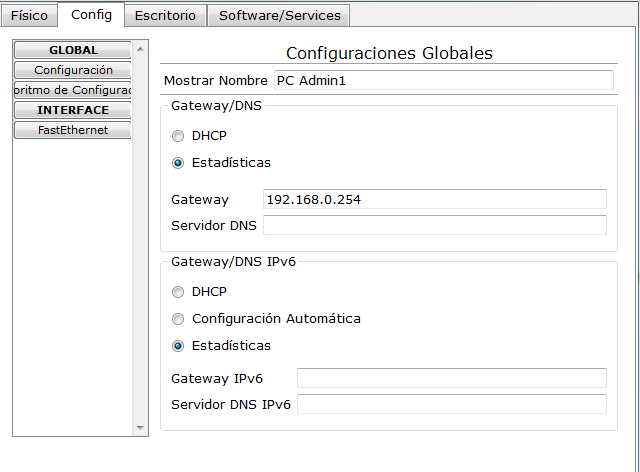Screen dimensions: 640x472
Task: Enable DHCP under the Gateway/DNS section
Action: tap(178, 137)
